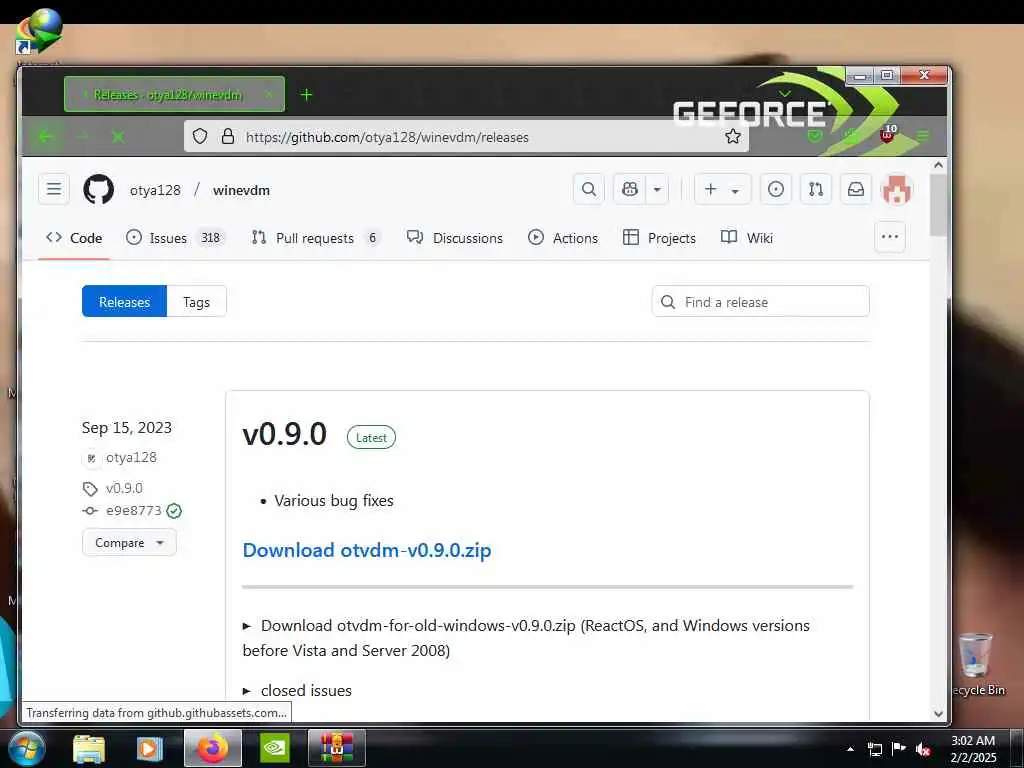This screenshot has width=1024, height=768.
Task: Go back with the browser back arrow
Action: tap(46, 136)
